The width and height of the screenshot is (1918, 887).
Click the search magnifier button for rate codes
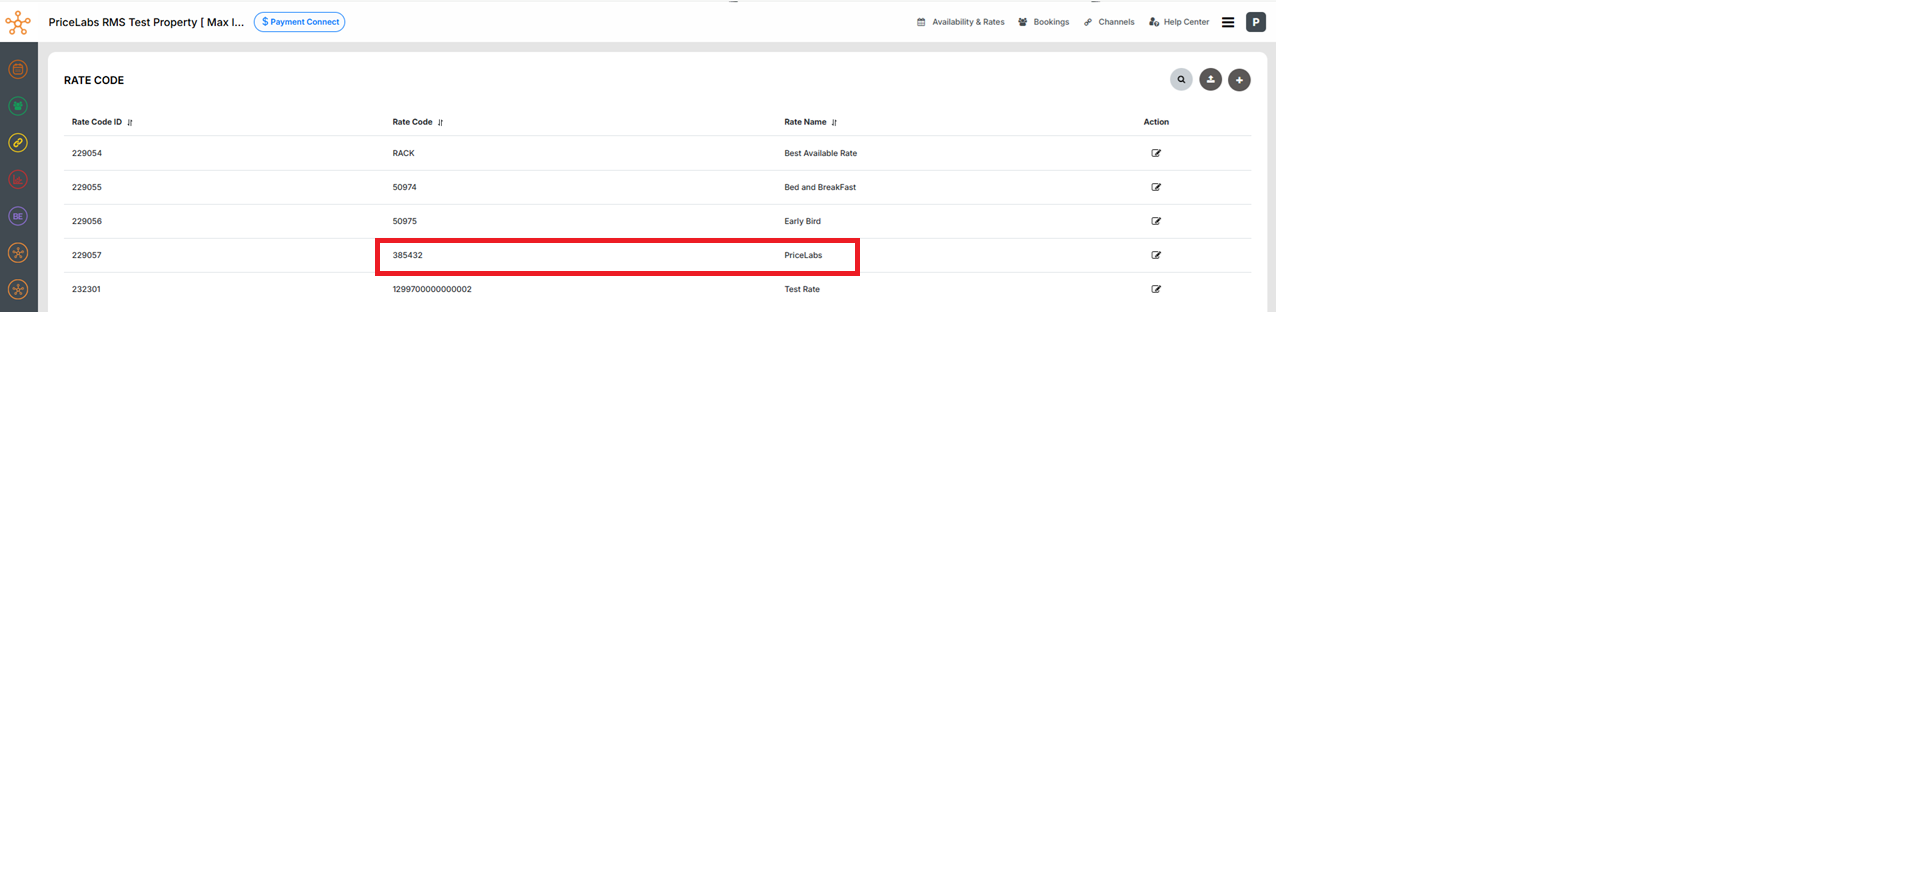point(1181,80)
